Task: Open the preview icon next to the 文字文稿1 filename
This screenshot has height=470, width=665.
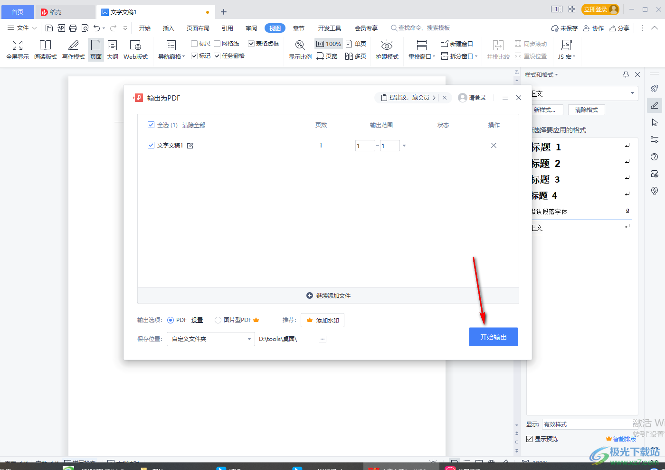Action: 190,145
